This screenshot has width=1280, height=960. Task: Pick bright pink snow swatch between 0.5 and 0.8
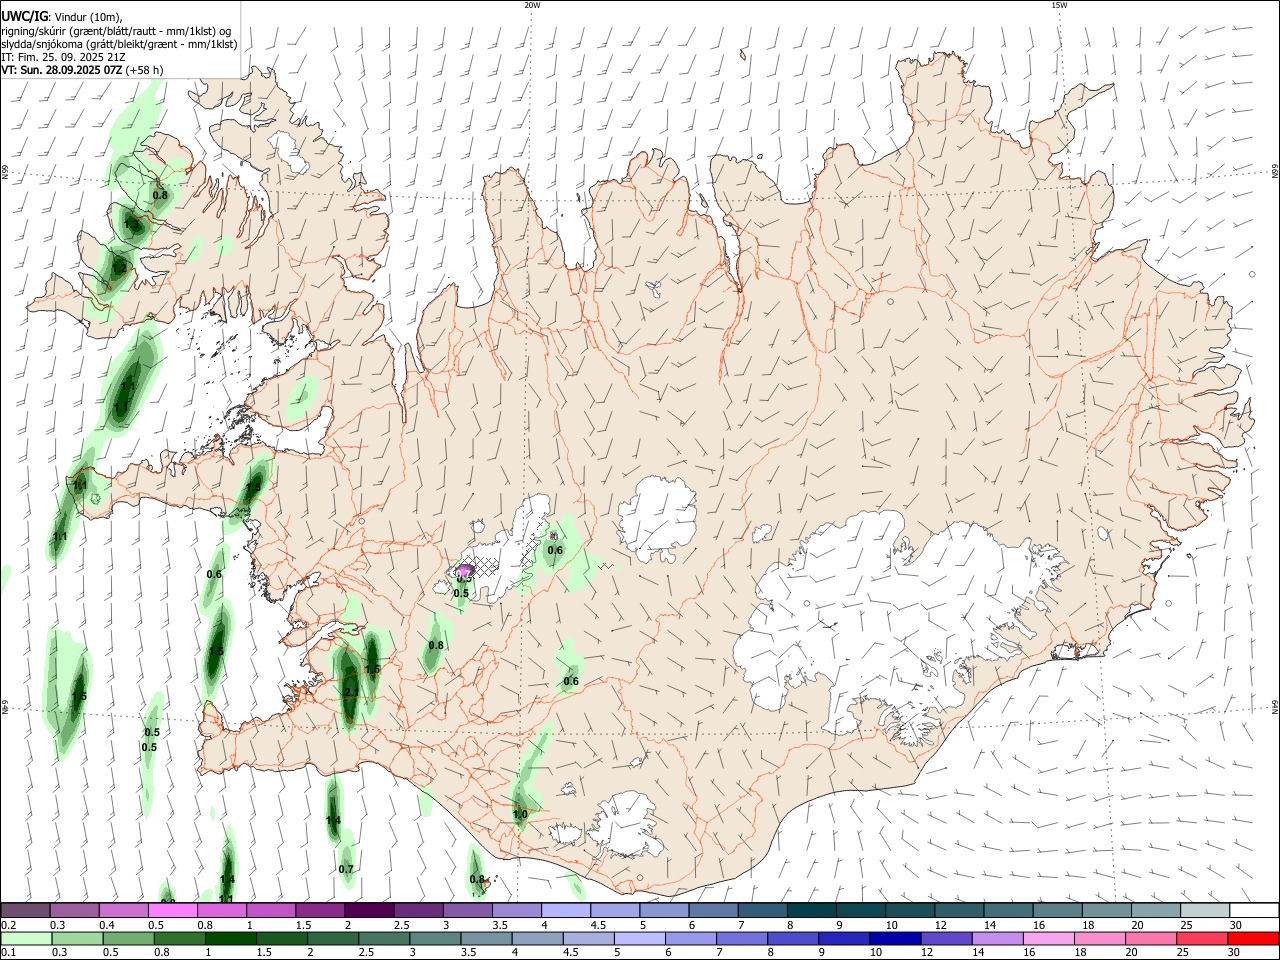coord(172,910)
